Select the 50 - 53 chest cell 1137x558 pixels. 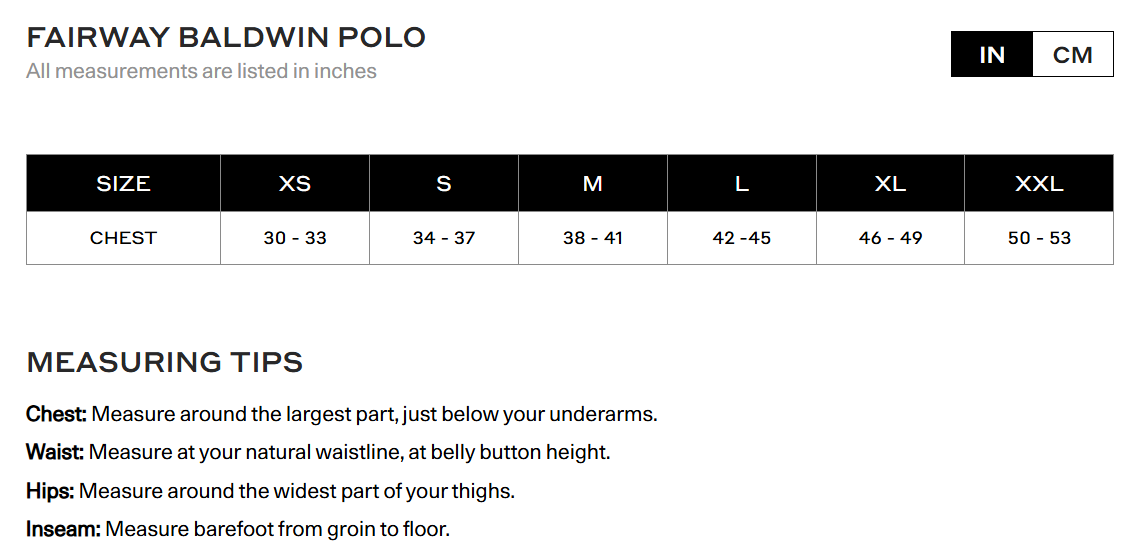click(x=1039, y=238)
